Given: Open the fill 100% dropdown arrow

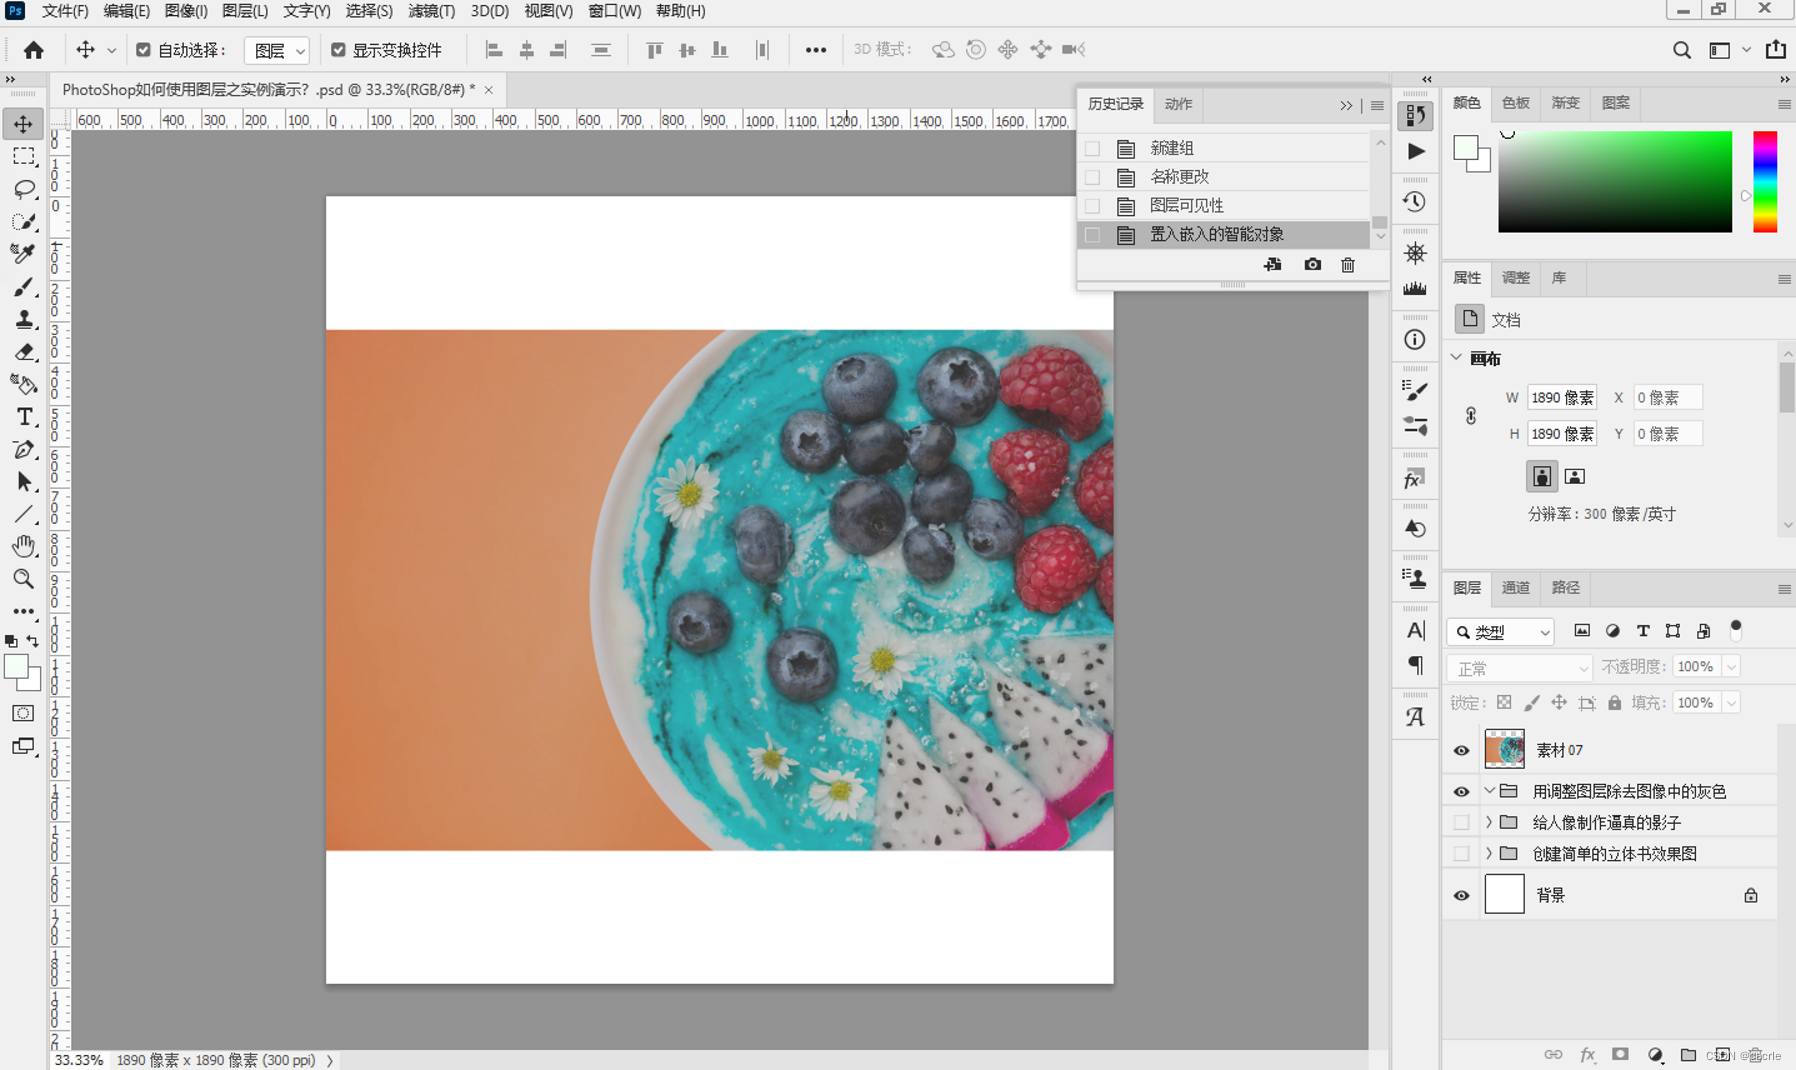Looking at the screenshot, I should (1731, 703).
